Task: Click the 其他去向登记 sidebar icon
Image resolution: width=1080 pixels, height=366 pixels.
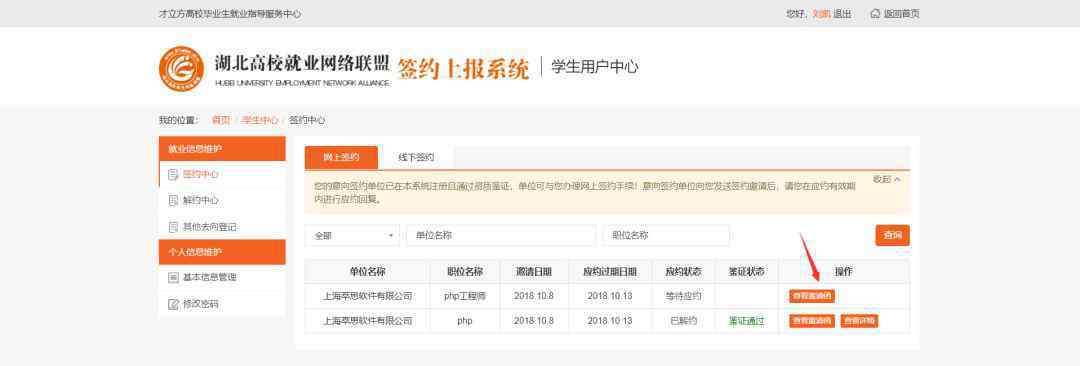Action: [174, 227]
